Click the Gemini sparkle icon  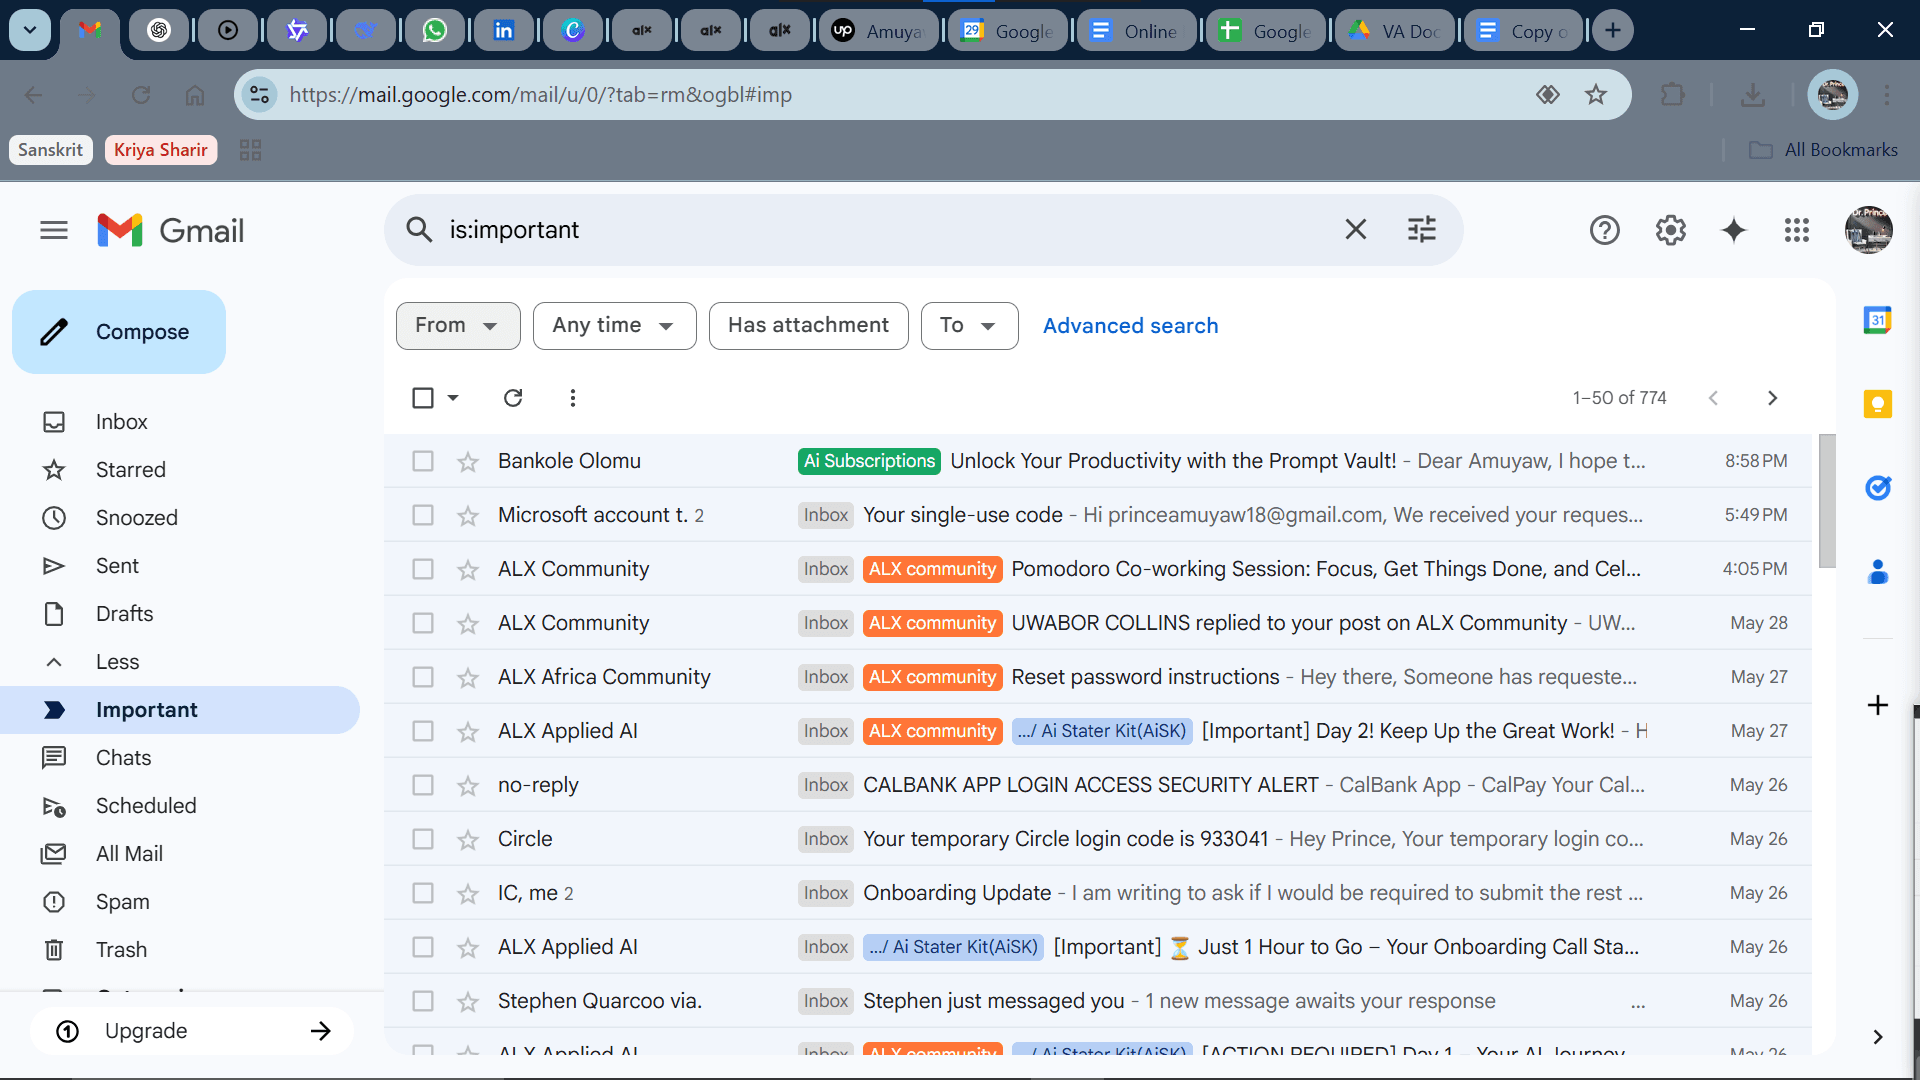tap(1733, 231)
